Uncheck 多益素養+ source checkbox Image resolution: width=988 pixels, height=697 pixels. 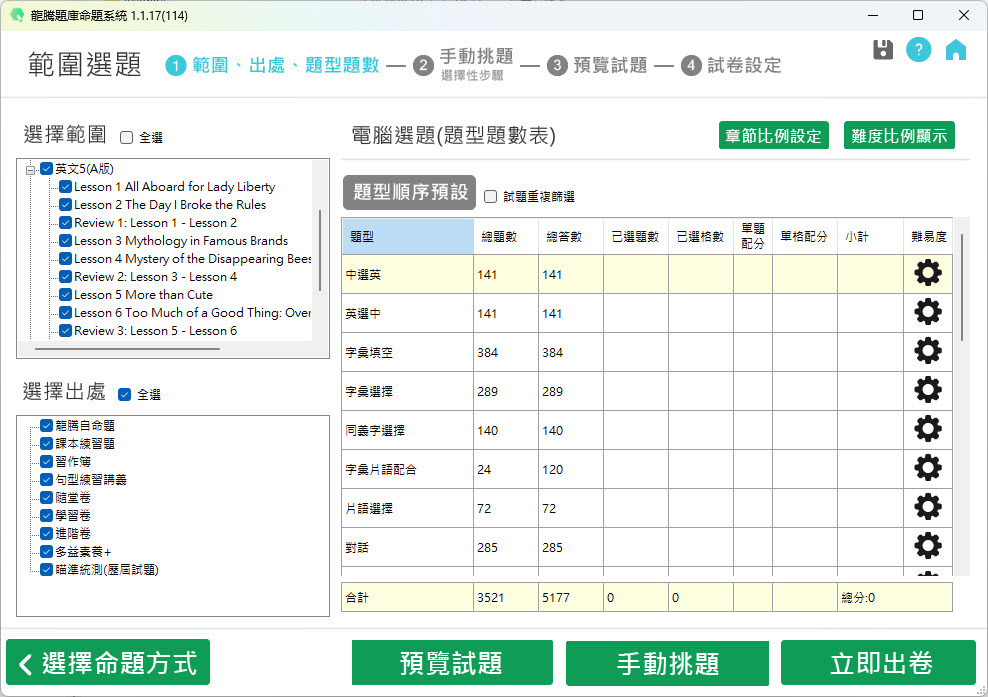pyautogui.click(x=46, y=551)
